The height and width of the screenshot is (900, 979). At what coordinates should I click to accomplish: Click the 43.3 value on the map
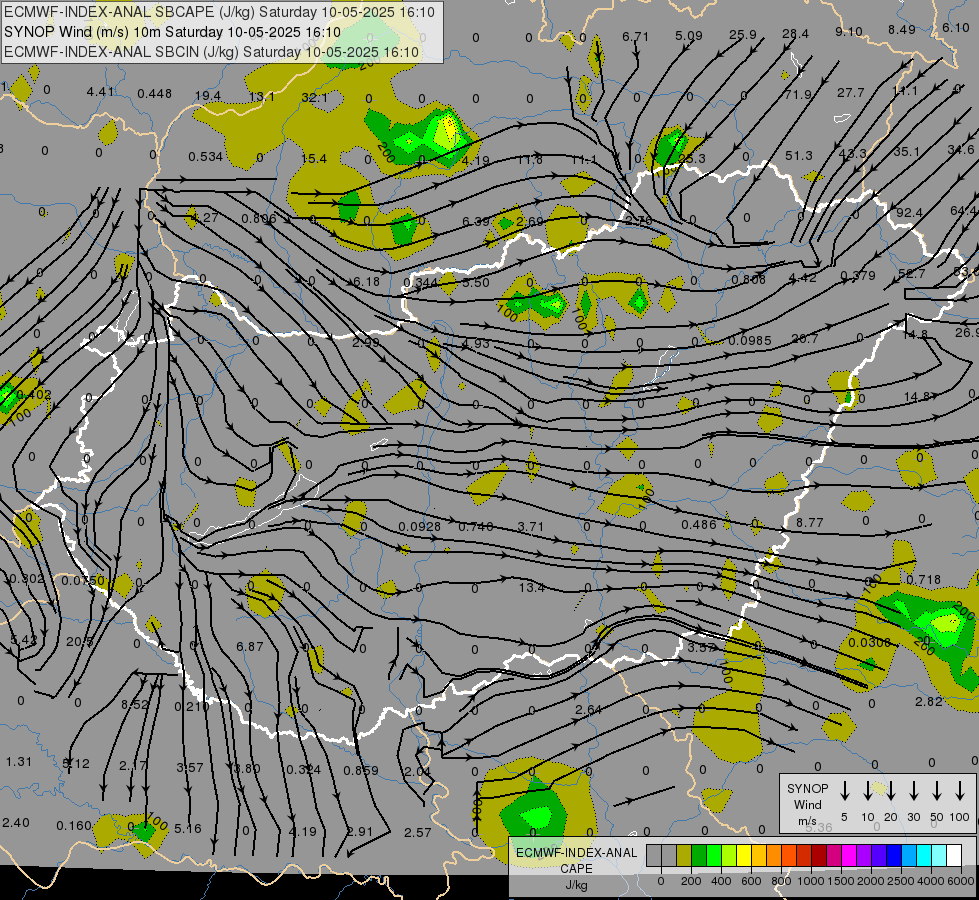tap(853, 154)
